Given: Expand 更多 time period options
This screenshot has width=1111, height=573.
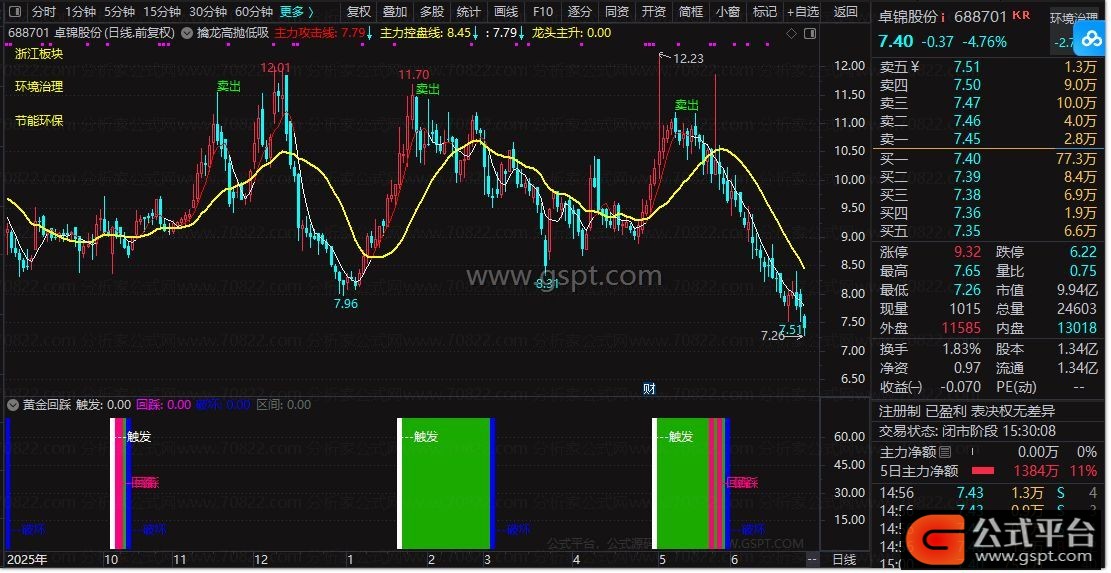Looking at the screenshot, I should (x=297, y=12).
